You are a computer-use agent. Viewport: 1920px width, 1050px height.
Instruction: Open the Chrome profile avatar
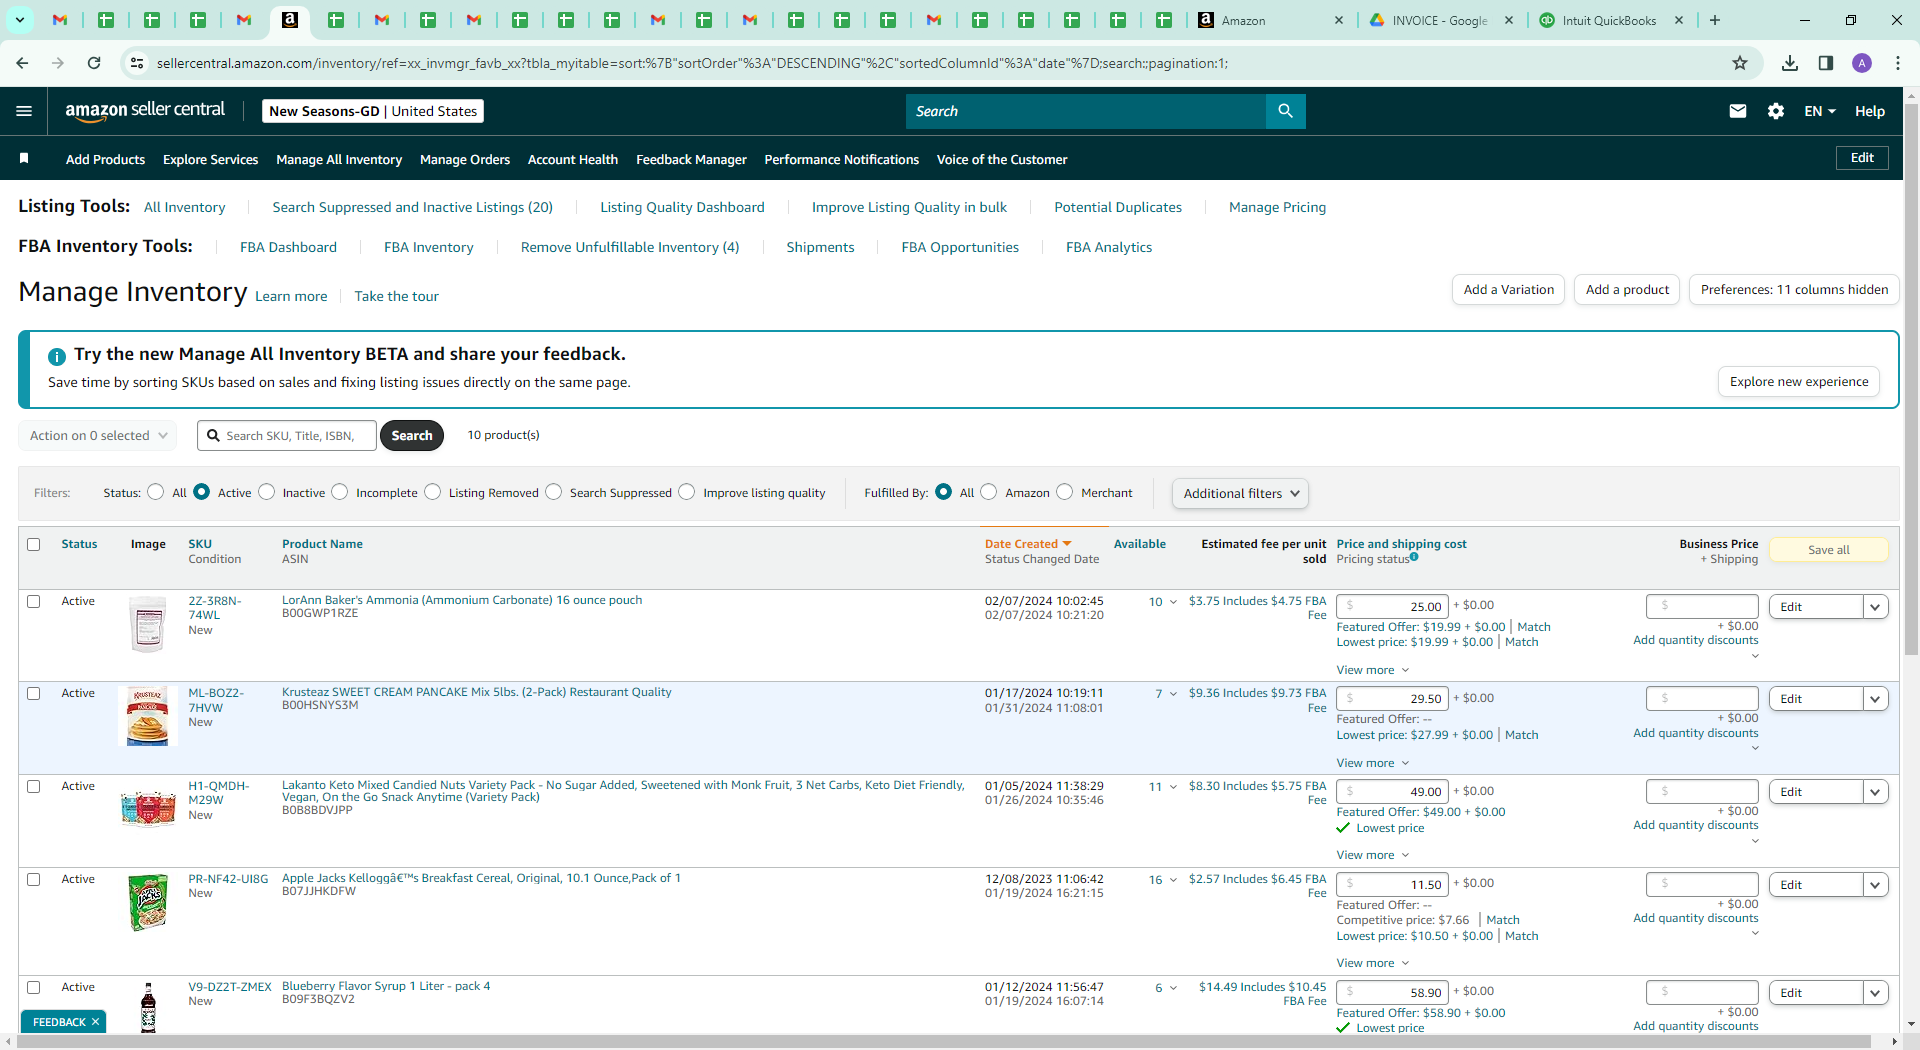coord(1862,63)
